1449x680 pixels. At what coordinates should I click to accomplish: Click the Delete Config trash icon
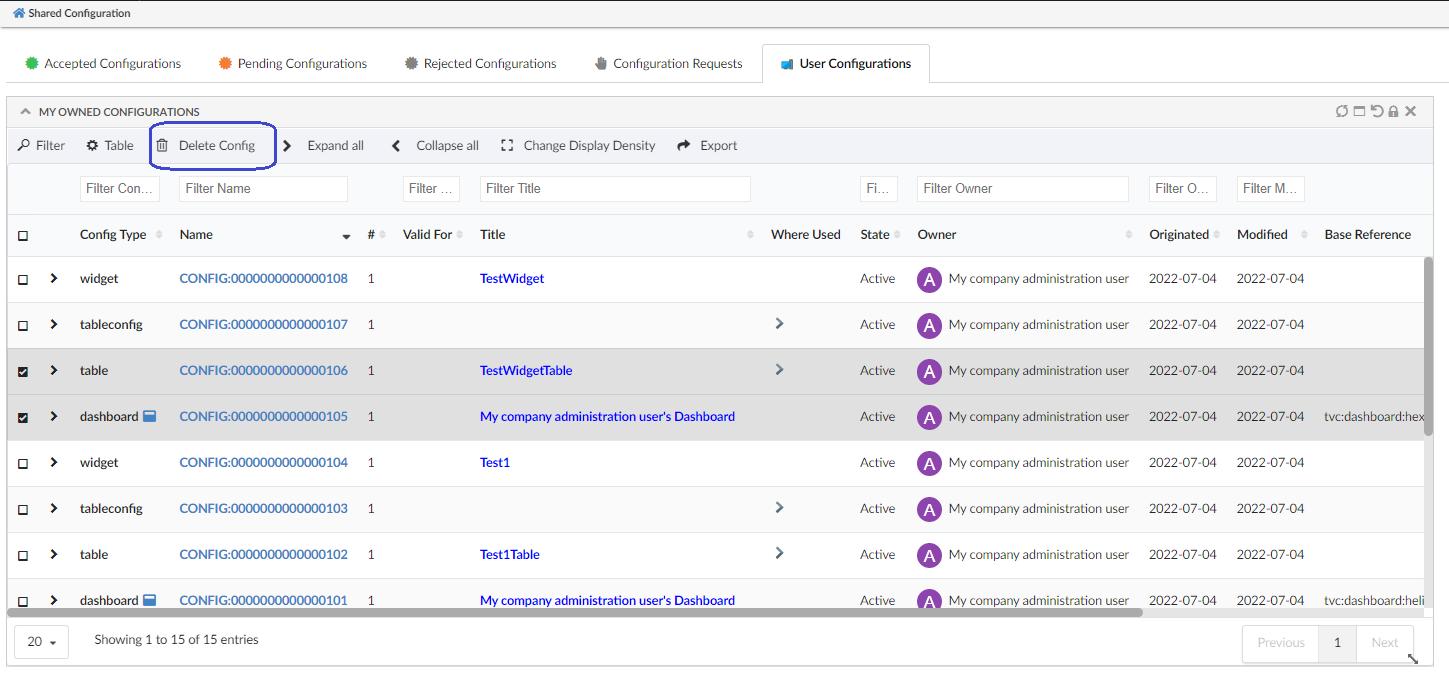[162, 146]
